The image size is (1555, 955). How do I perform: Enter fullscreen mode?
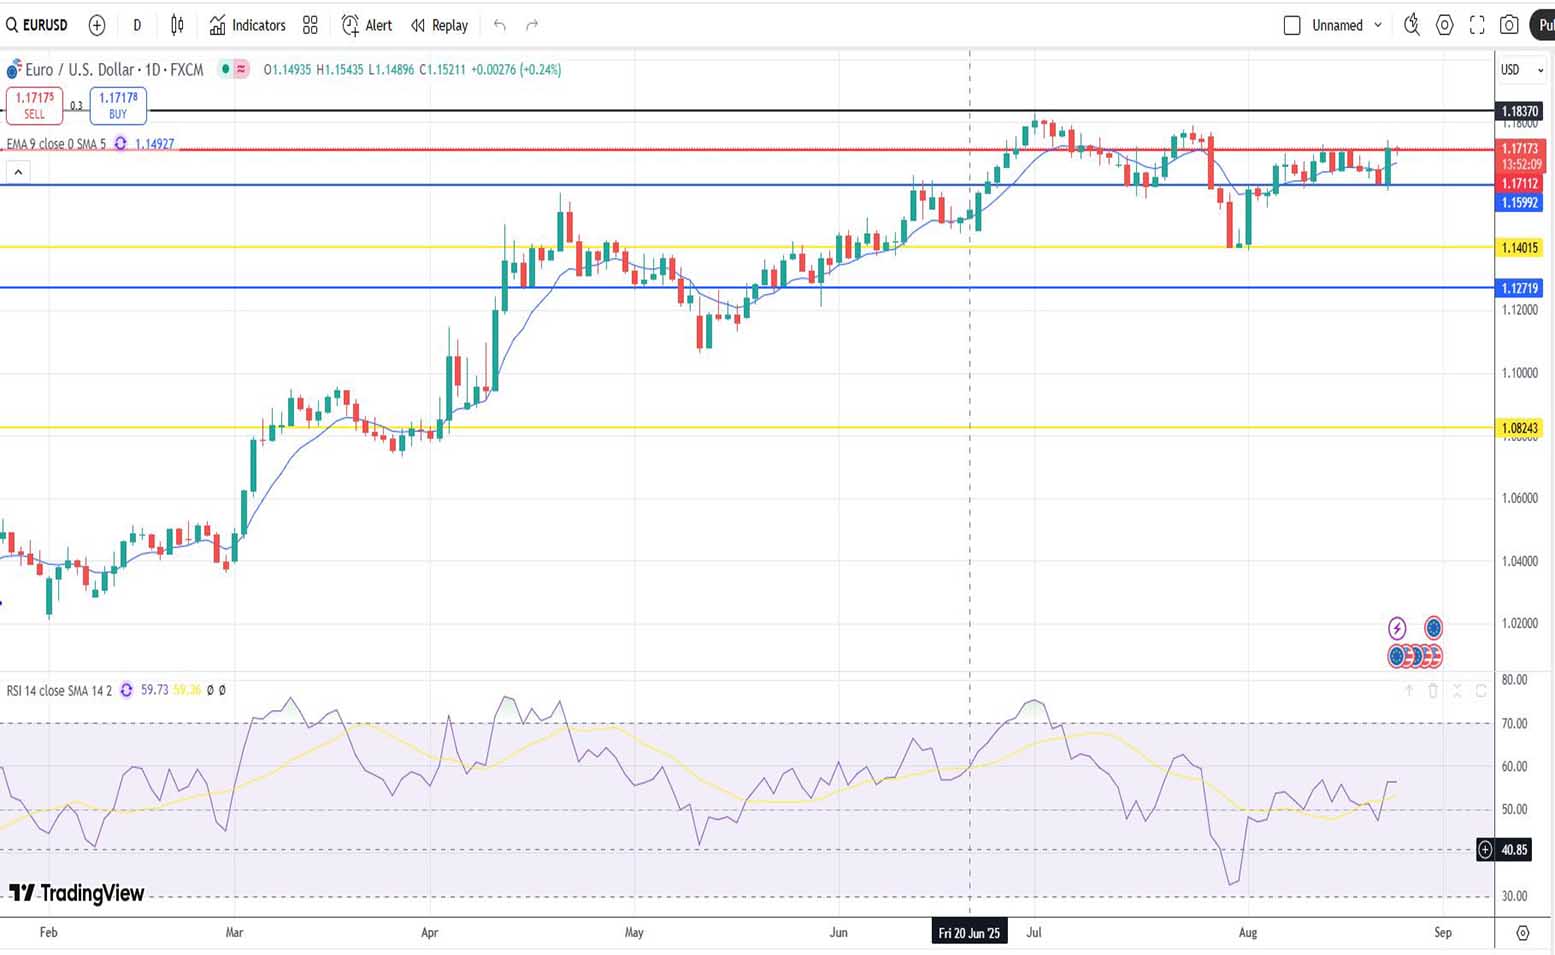[1477, 25]
